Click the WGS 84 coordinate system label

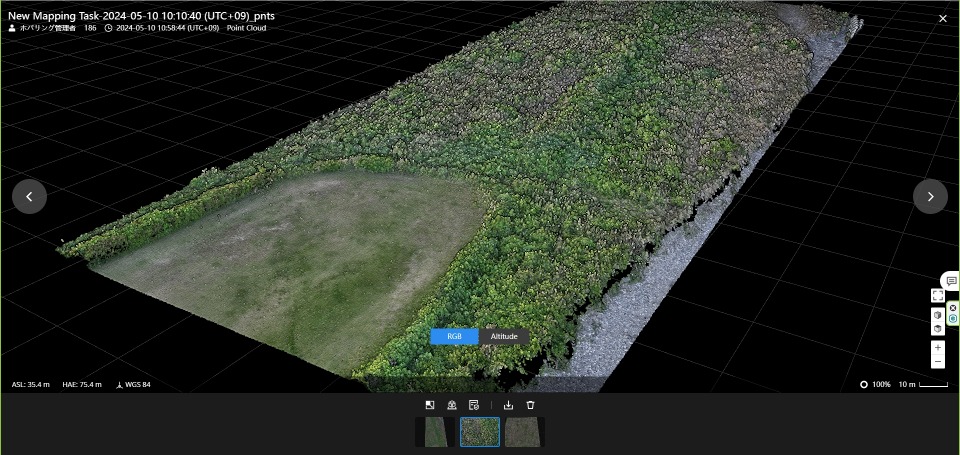coord(133,385)
